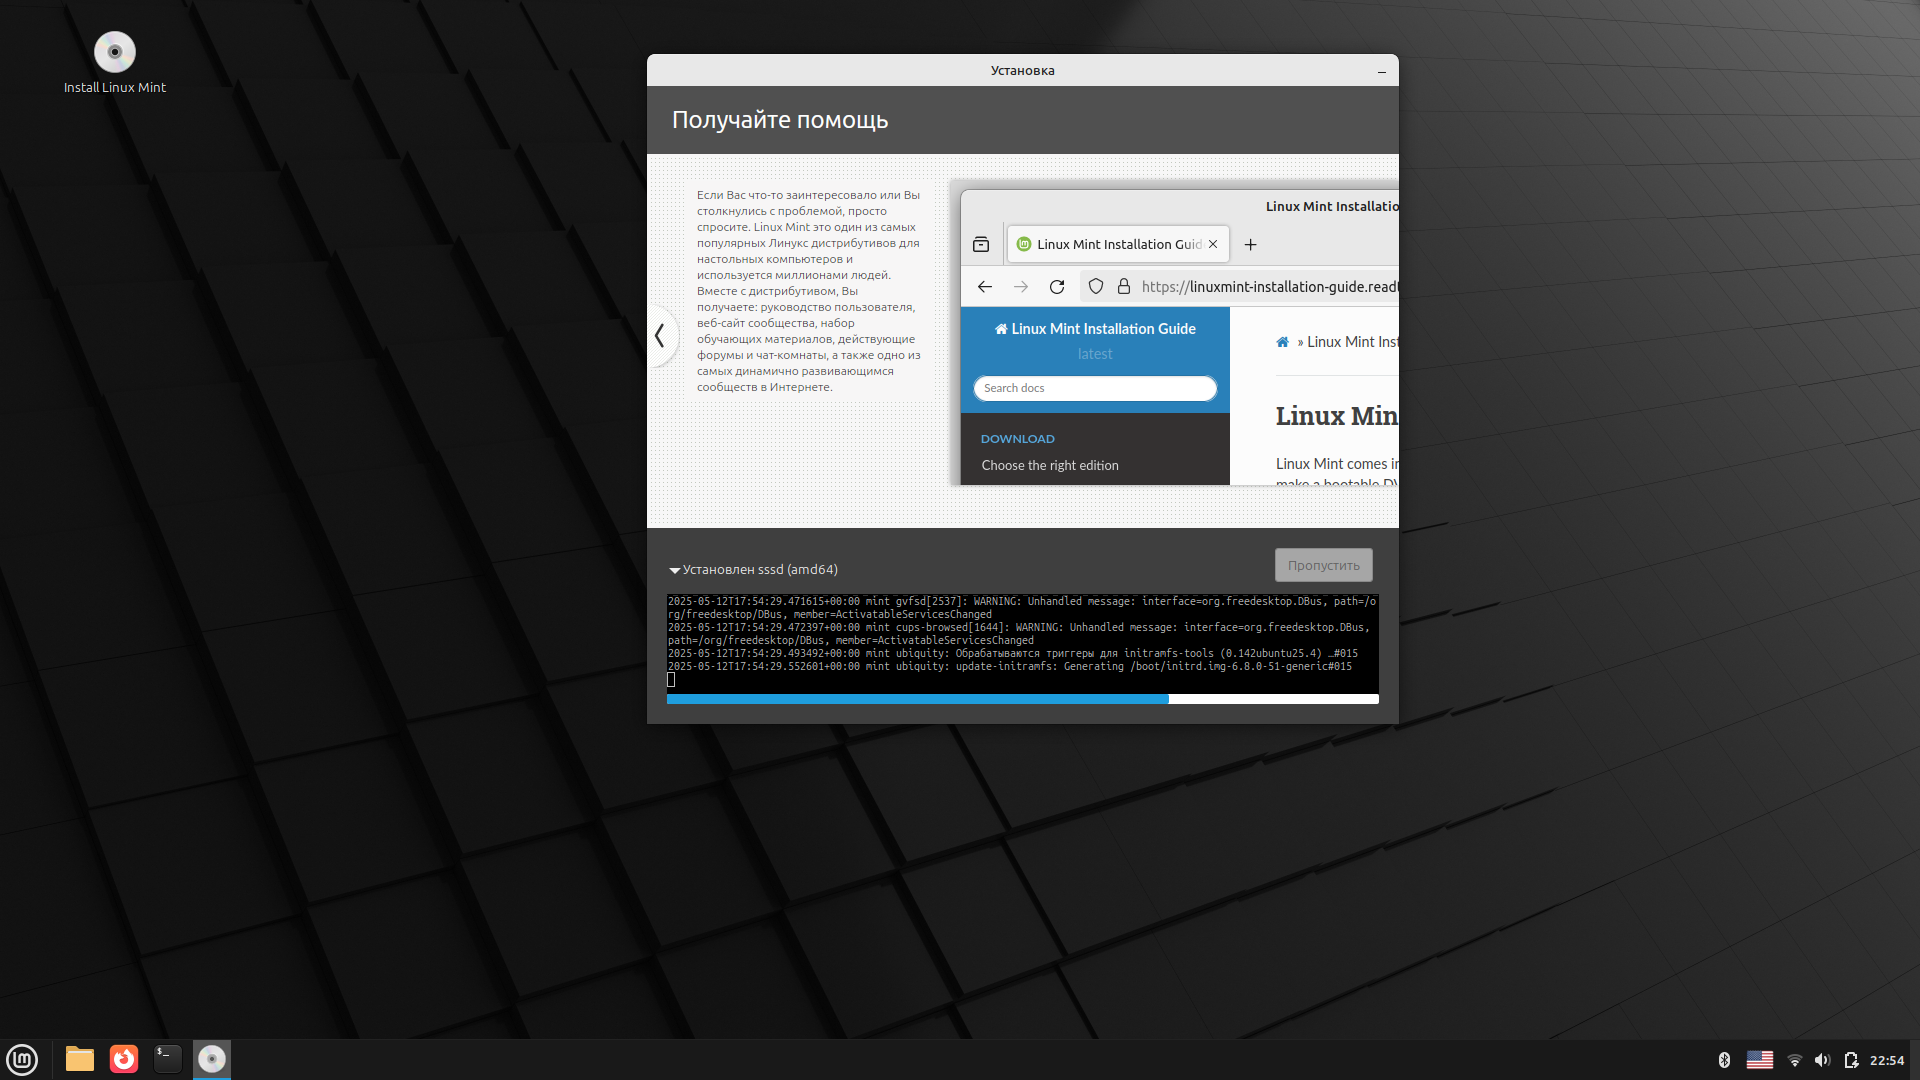Image resolution: width=1920 pixels, height=1080 pixels.
Task: Click the volume speaker tray icon
Action: tap(1822, 1060)
